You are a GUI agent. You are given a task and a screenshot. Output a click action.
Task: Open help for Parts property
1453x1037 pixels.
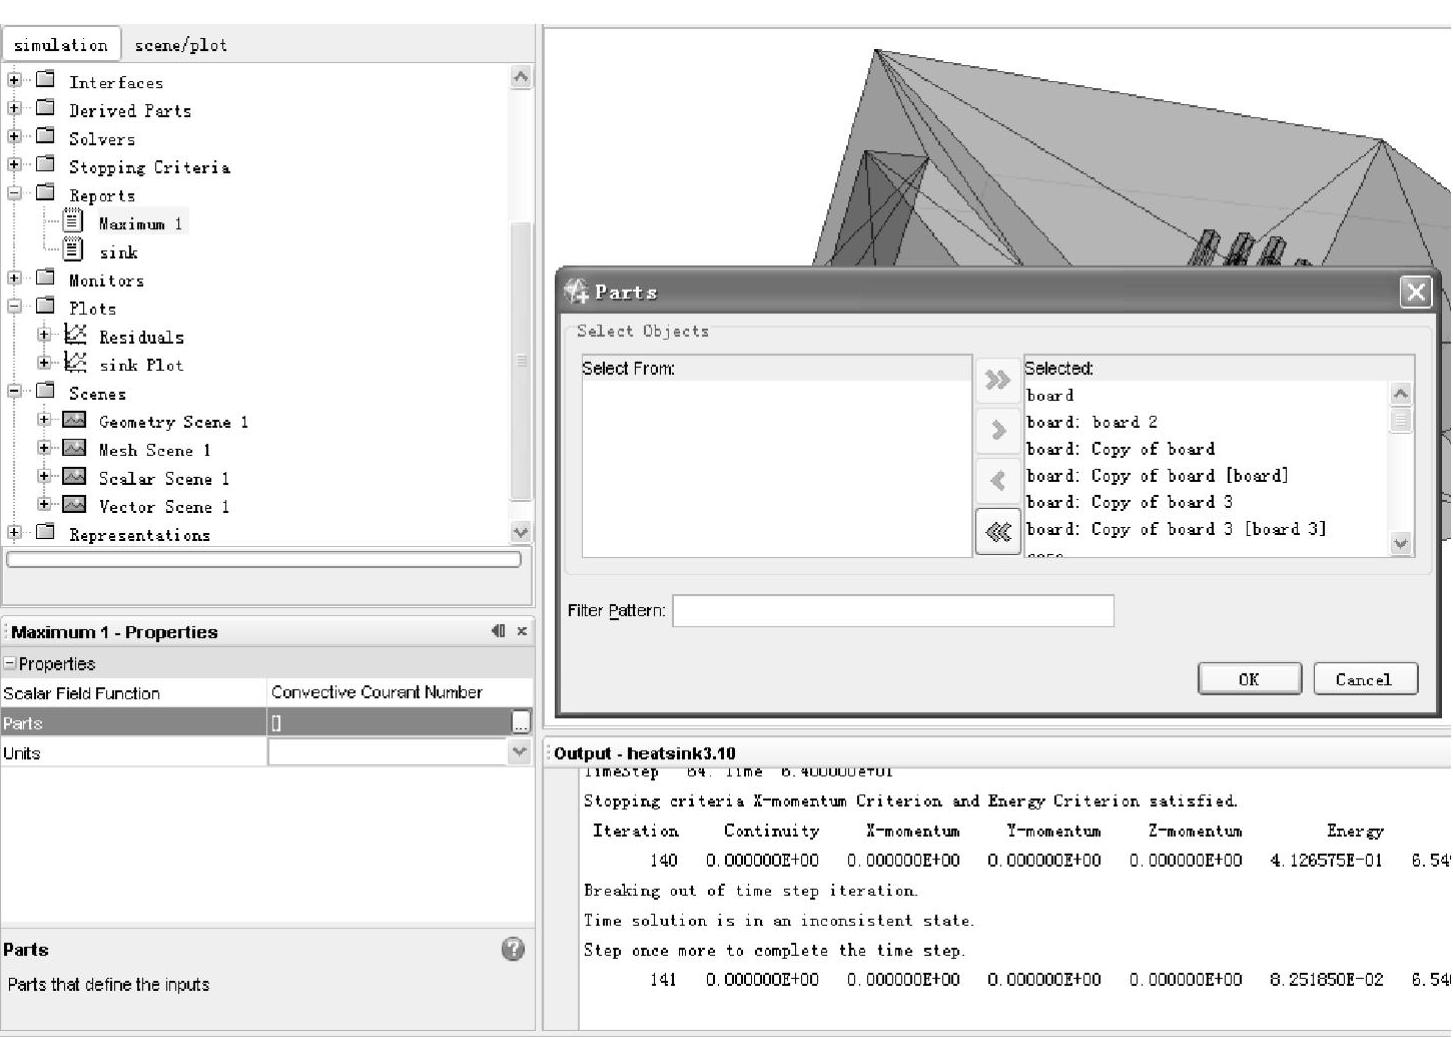click(513, 949)
